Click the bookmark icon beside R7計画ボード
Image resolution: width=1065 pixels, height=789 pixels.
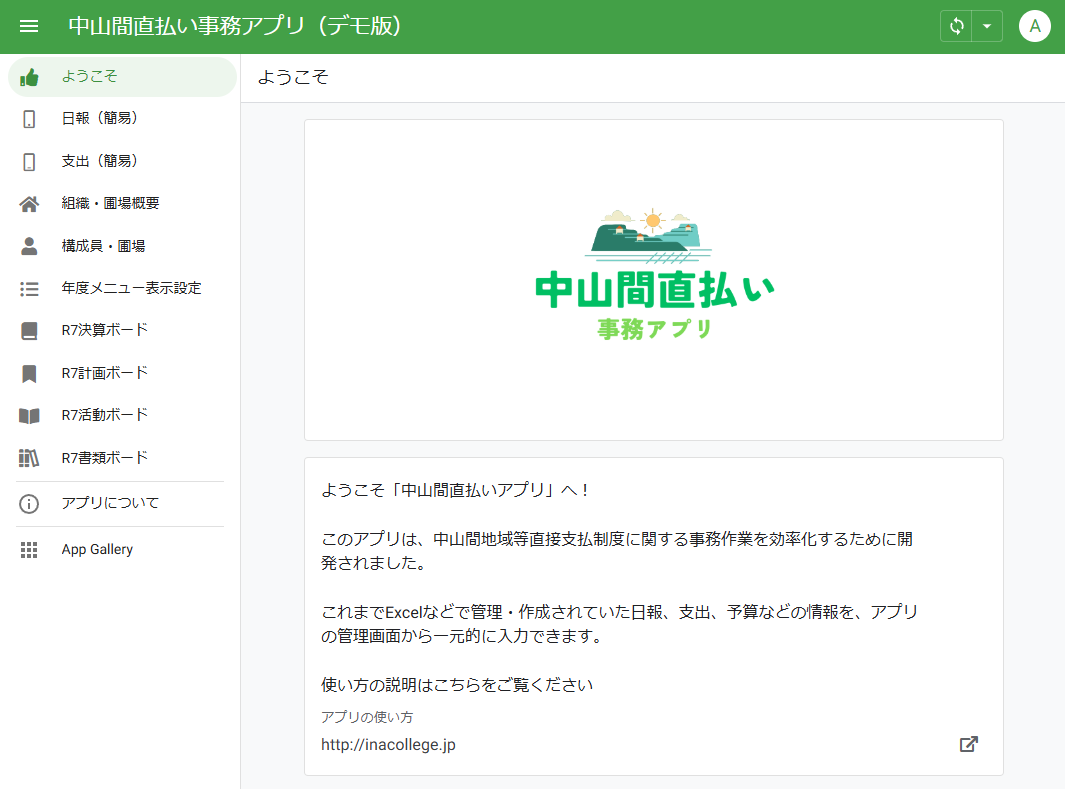[x=29, y=373]
